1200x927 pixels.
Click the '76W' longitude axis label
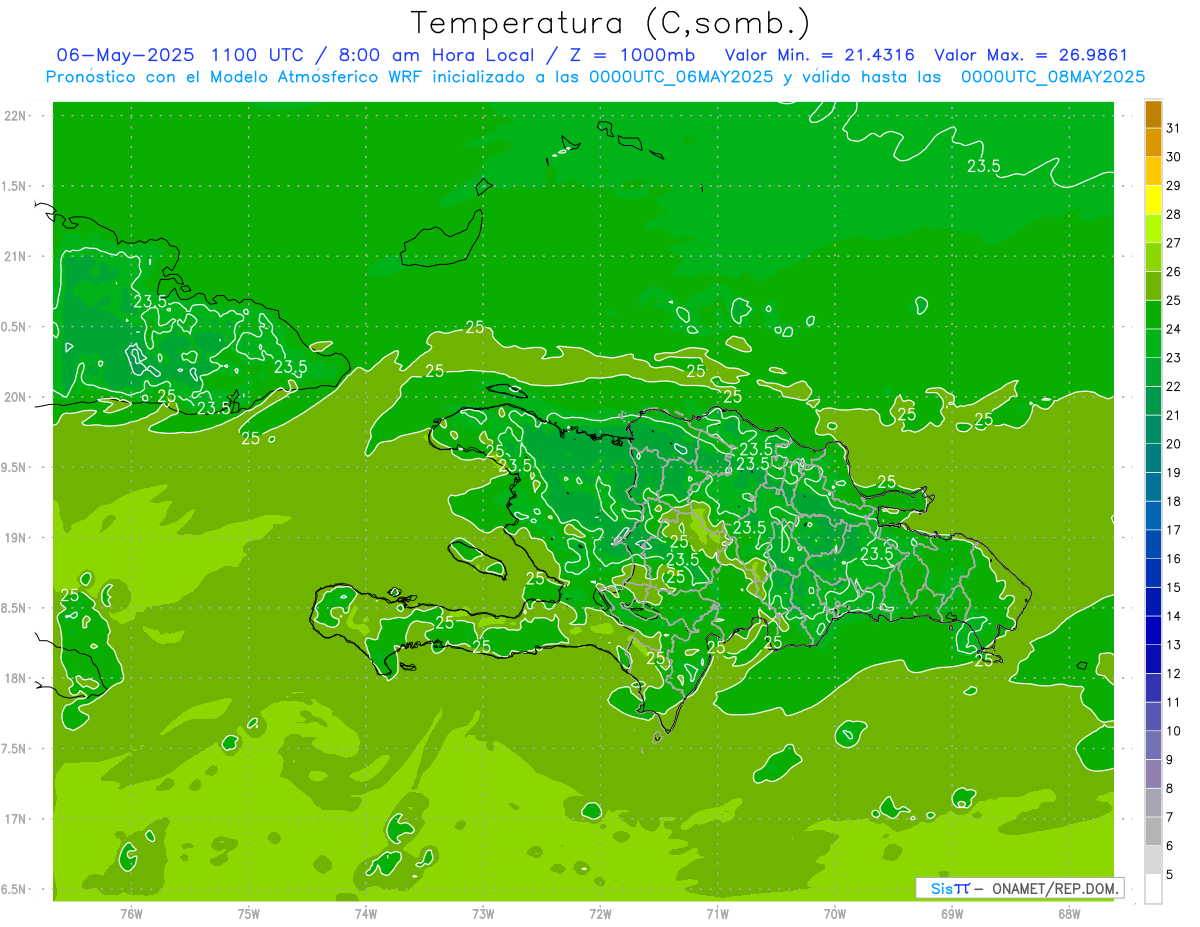coord(131,914)
